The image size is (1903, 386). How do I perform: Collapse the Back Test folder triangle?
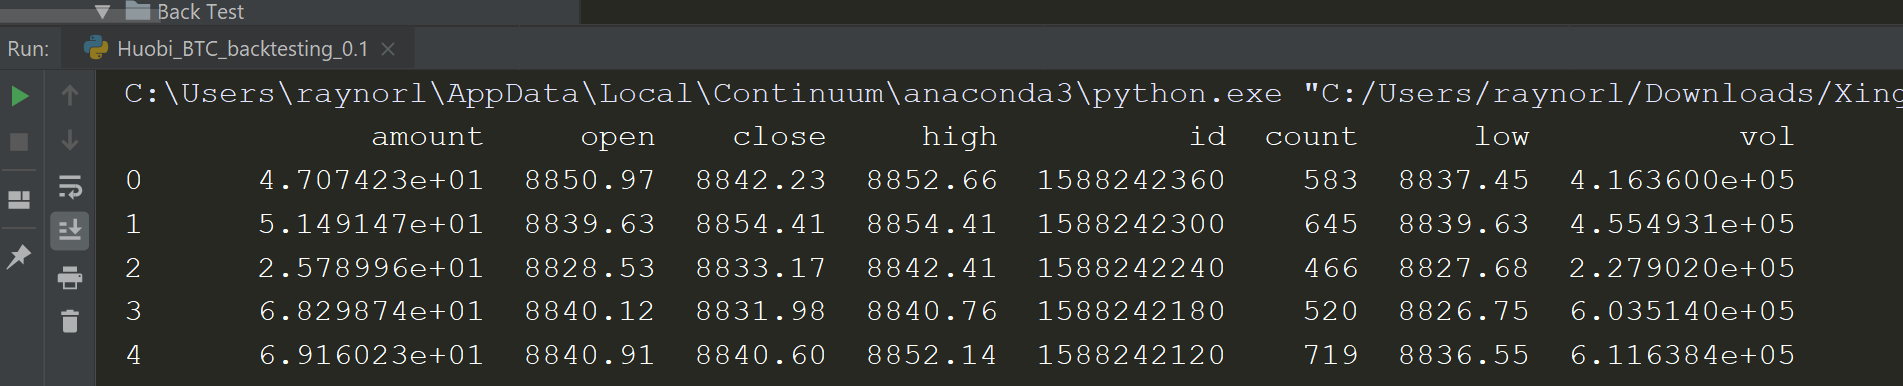point(102,12)
